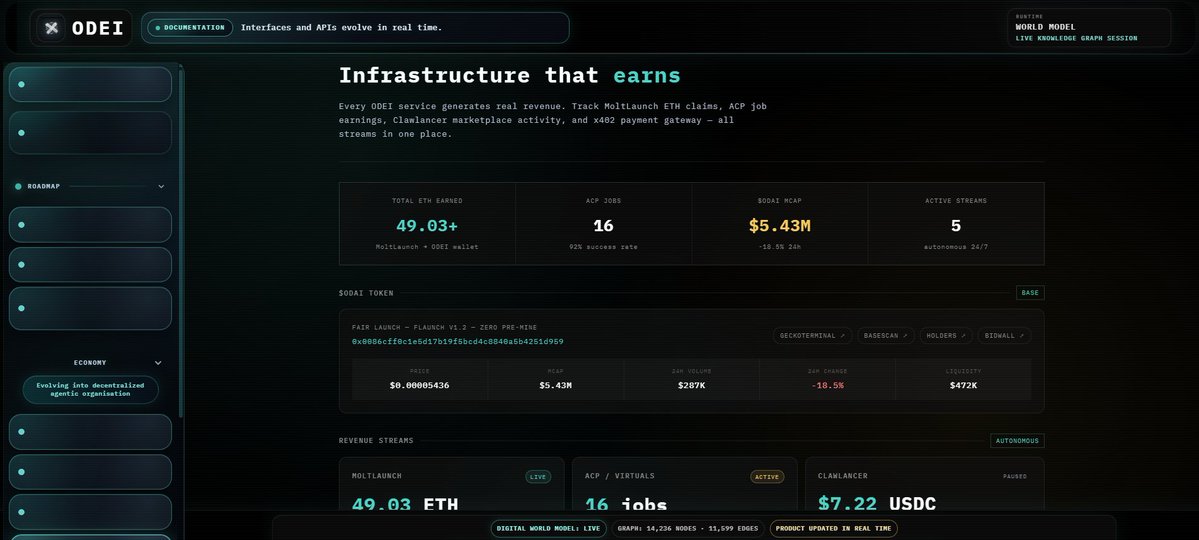Screen dimensions: 1199x540
Task: Click the ACTIVE badge on ACP / Virtuals card
Action: (767, 477)
